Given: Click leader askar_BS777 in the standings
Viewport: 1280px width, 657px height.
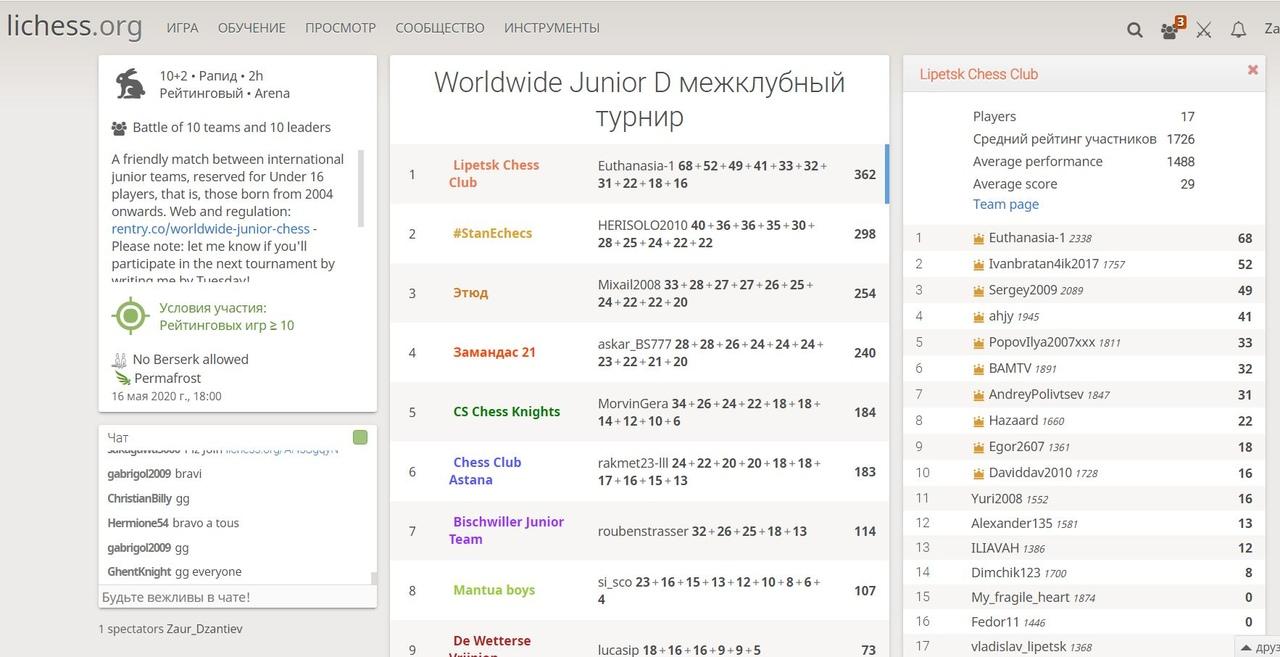Looking at the screenshot, I should tap(634, 344).
